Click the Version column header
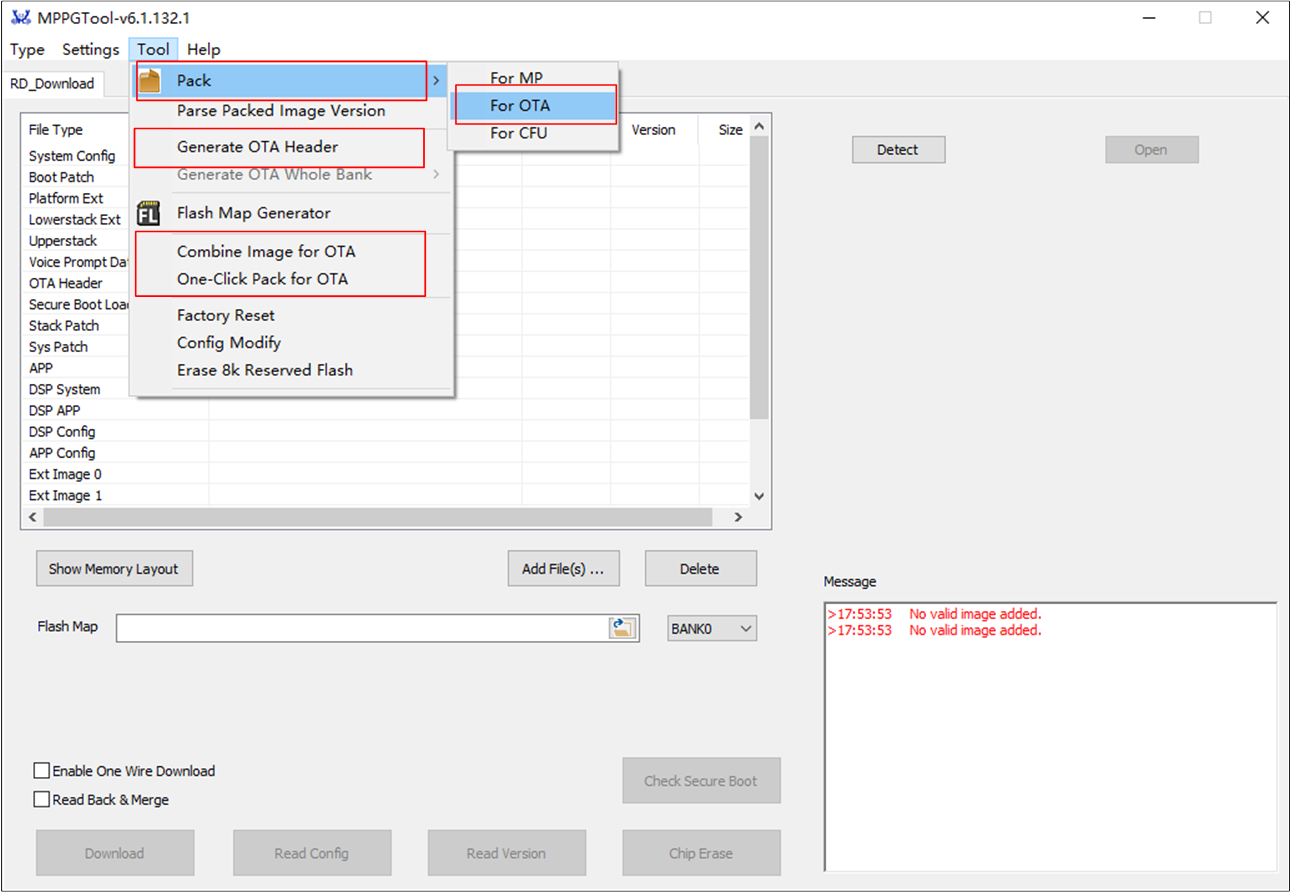This screenshot has width=1291, height=892. [655, 130]
